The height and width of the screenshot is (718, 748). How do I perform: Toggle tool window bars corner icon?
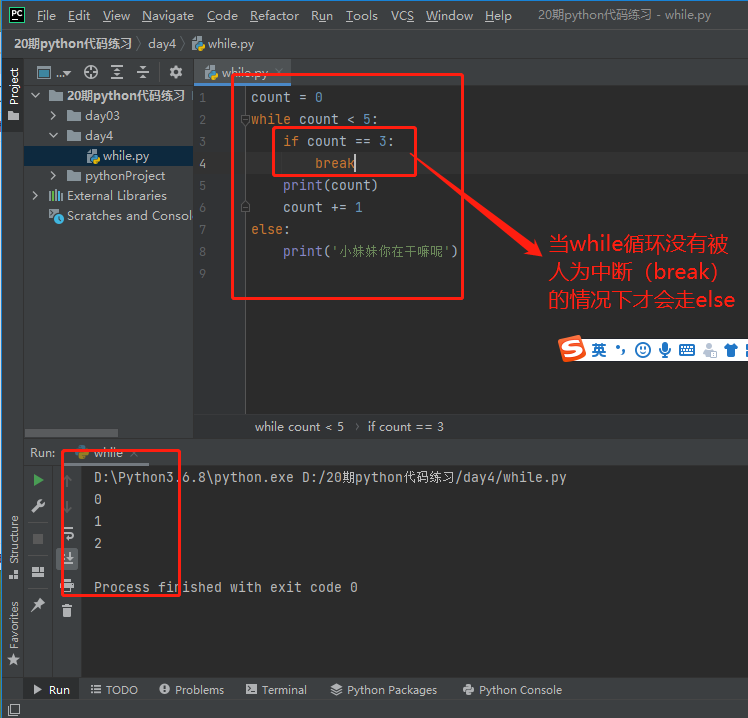click(x=14, y=709)
